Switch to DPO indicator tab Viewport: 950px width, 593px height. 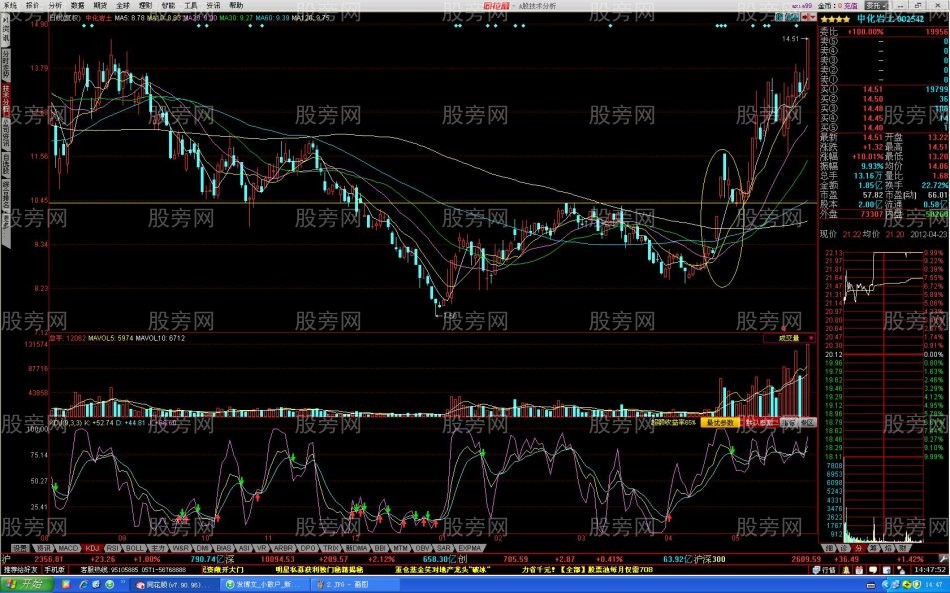308,548
